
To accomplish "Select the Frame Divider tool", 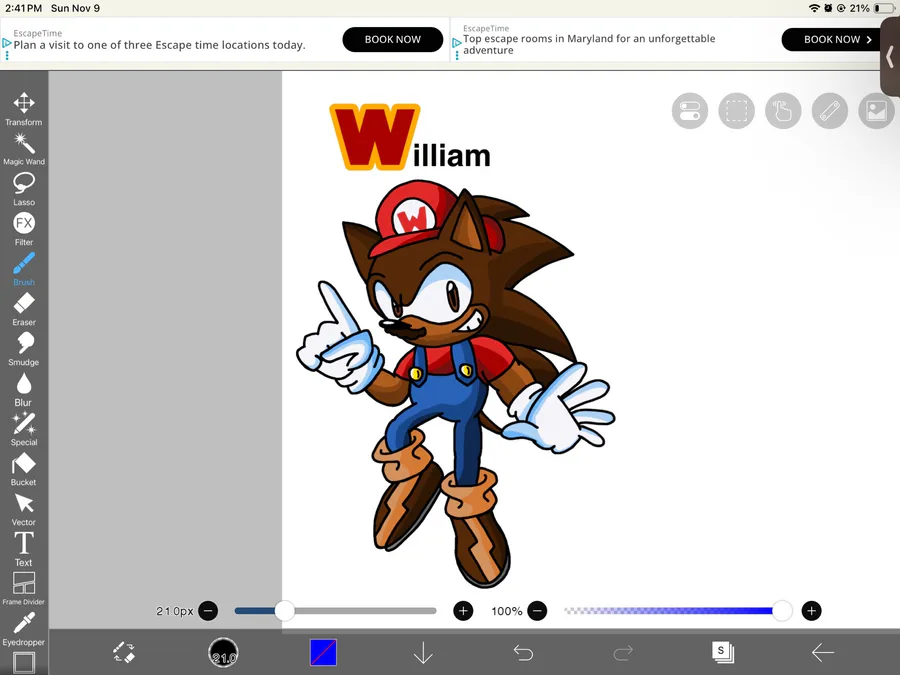I will (x=24, y=589).
